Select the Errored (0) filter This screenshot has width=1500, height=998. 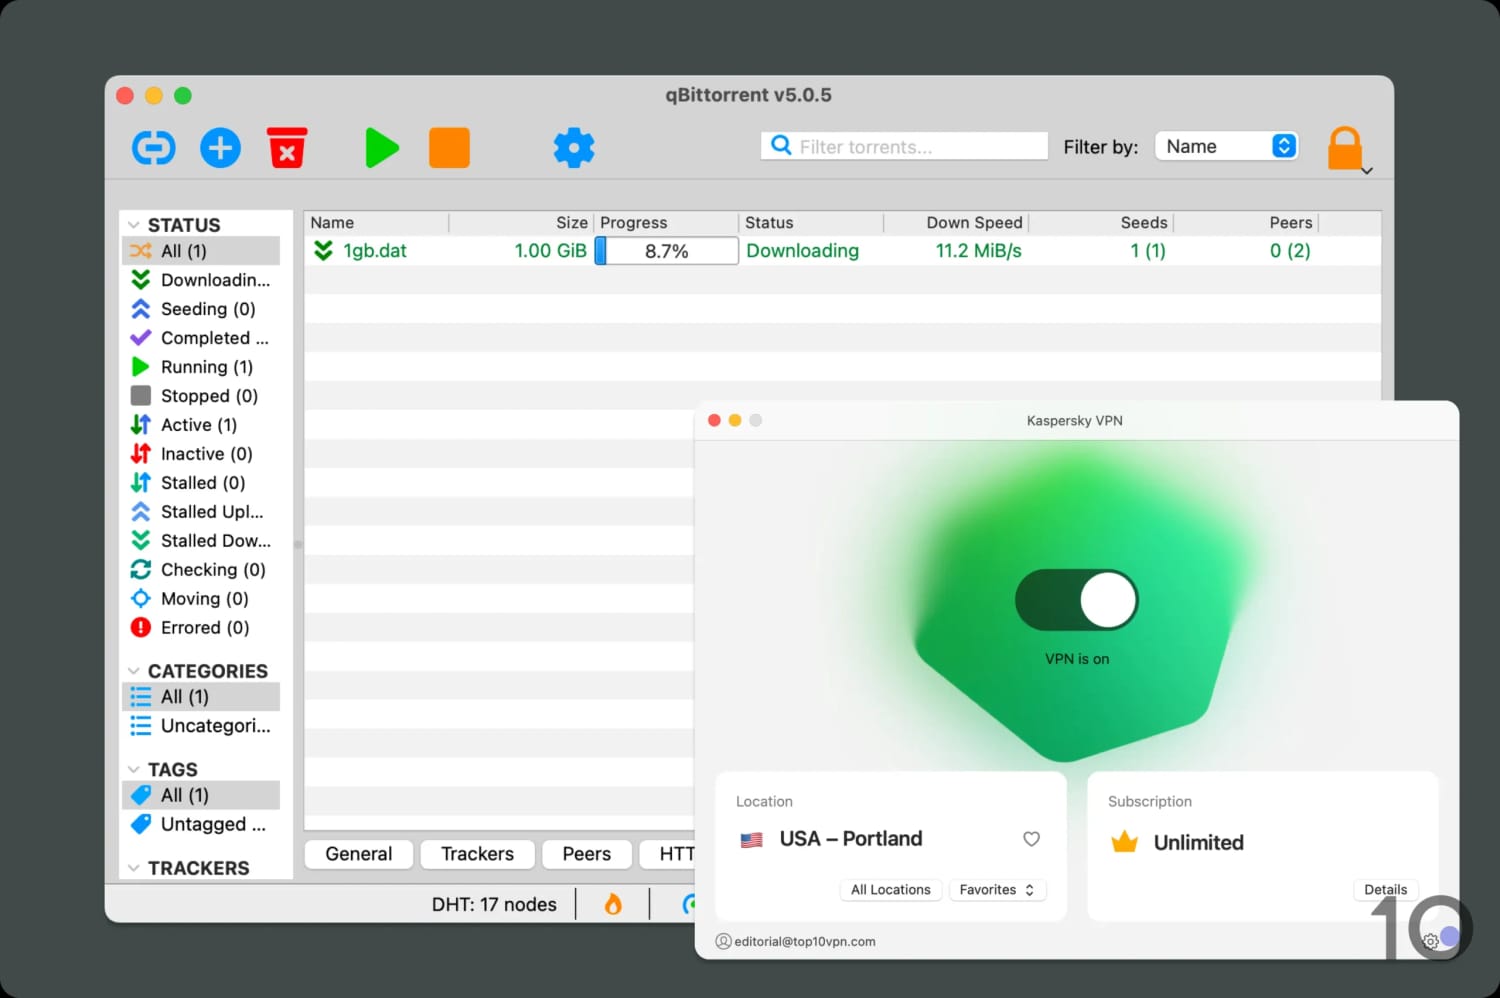click(201, 628)
